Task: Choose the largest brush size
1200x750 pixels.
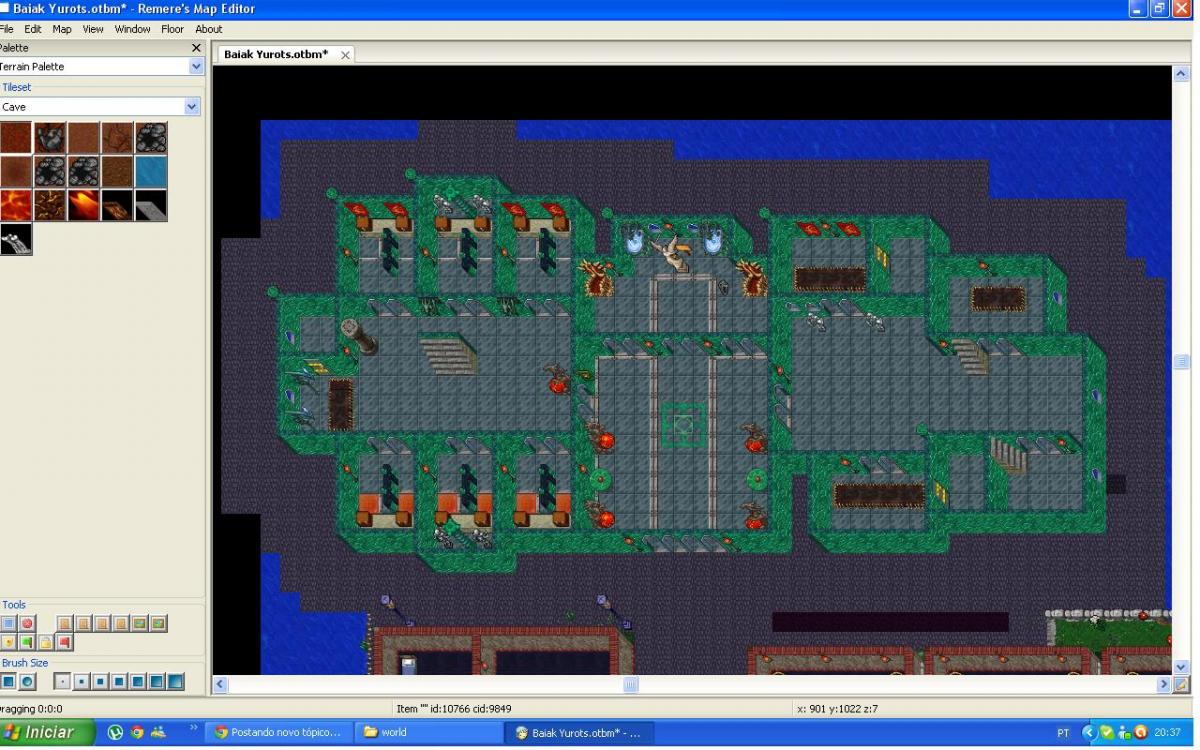Action: pyautogui.click(x=175, y=681)
